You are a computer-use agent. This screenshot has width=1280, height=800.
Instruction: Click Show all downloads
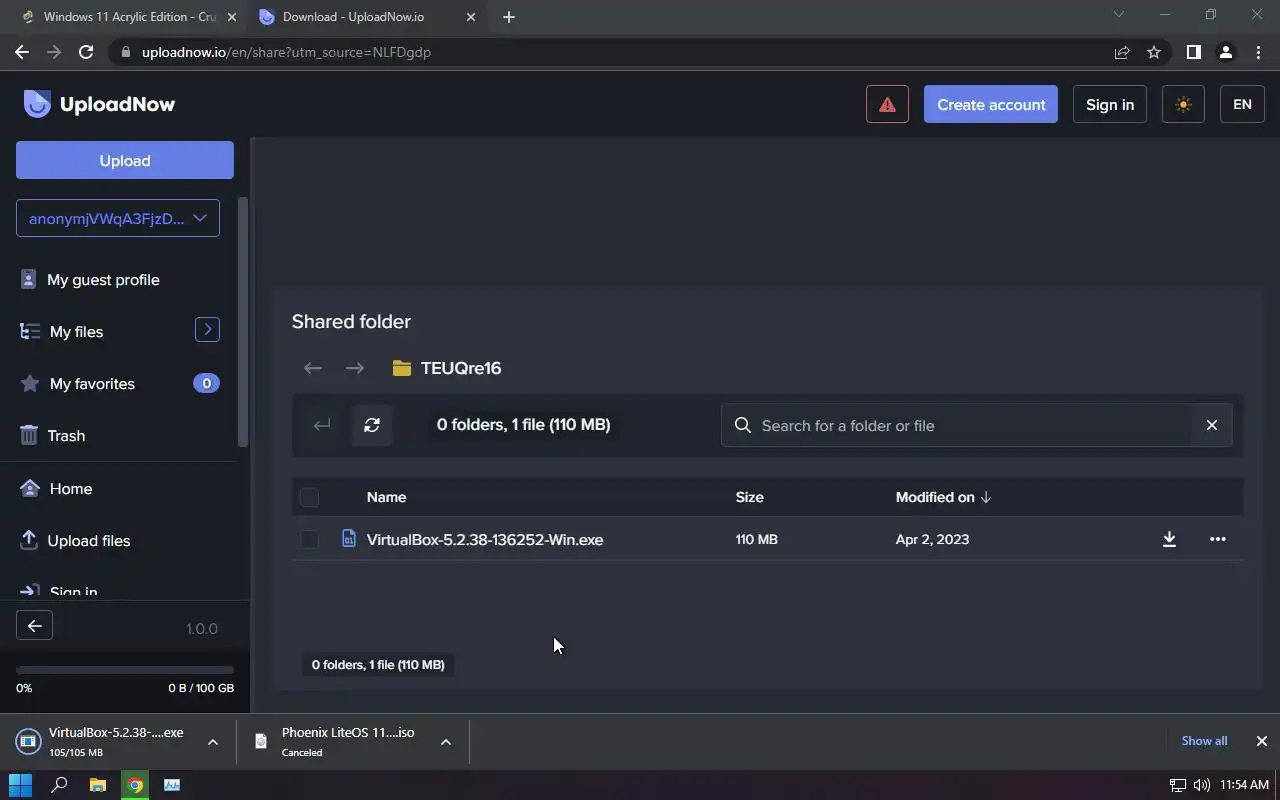click(x=1204, y=741)
